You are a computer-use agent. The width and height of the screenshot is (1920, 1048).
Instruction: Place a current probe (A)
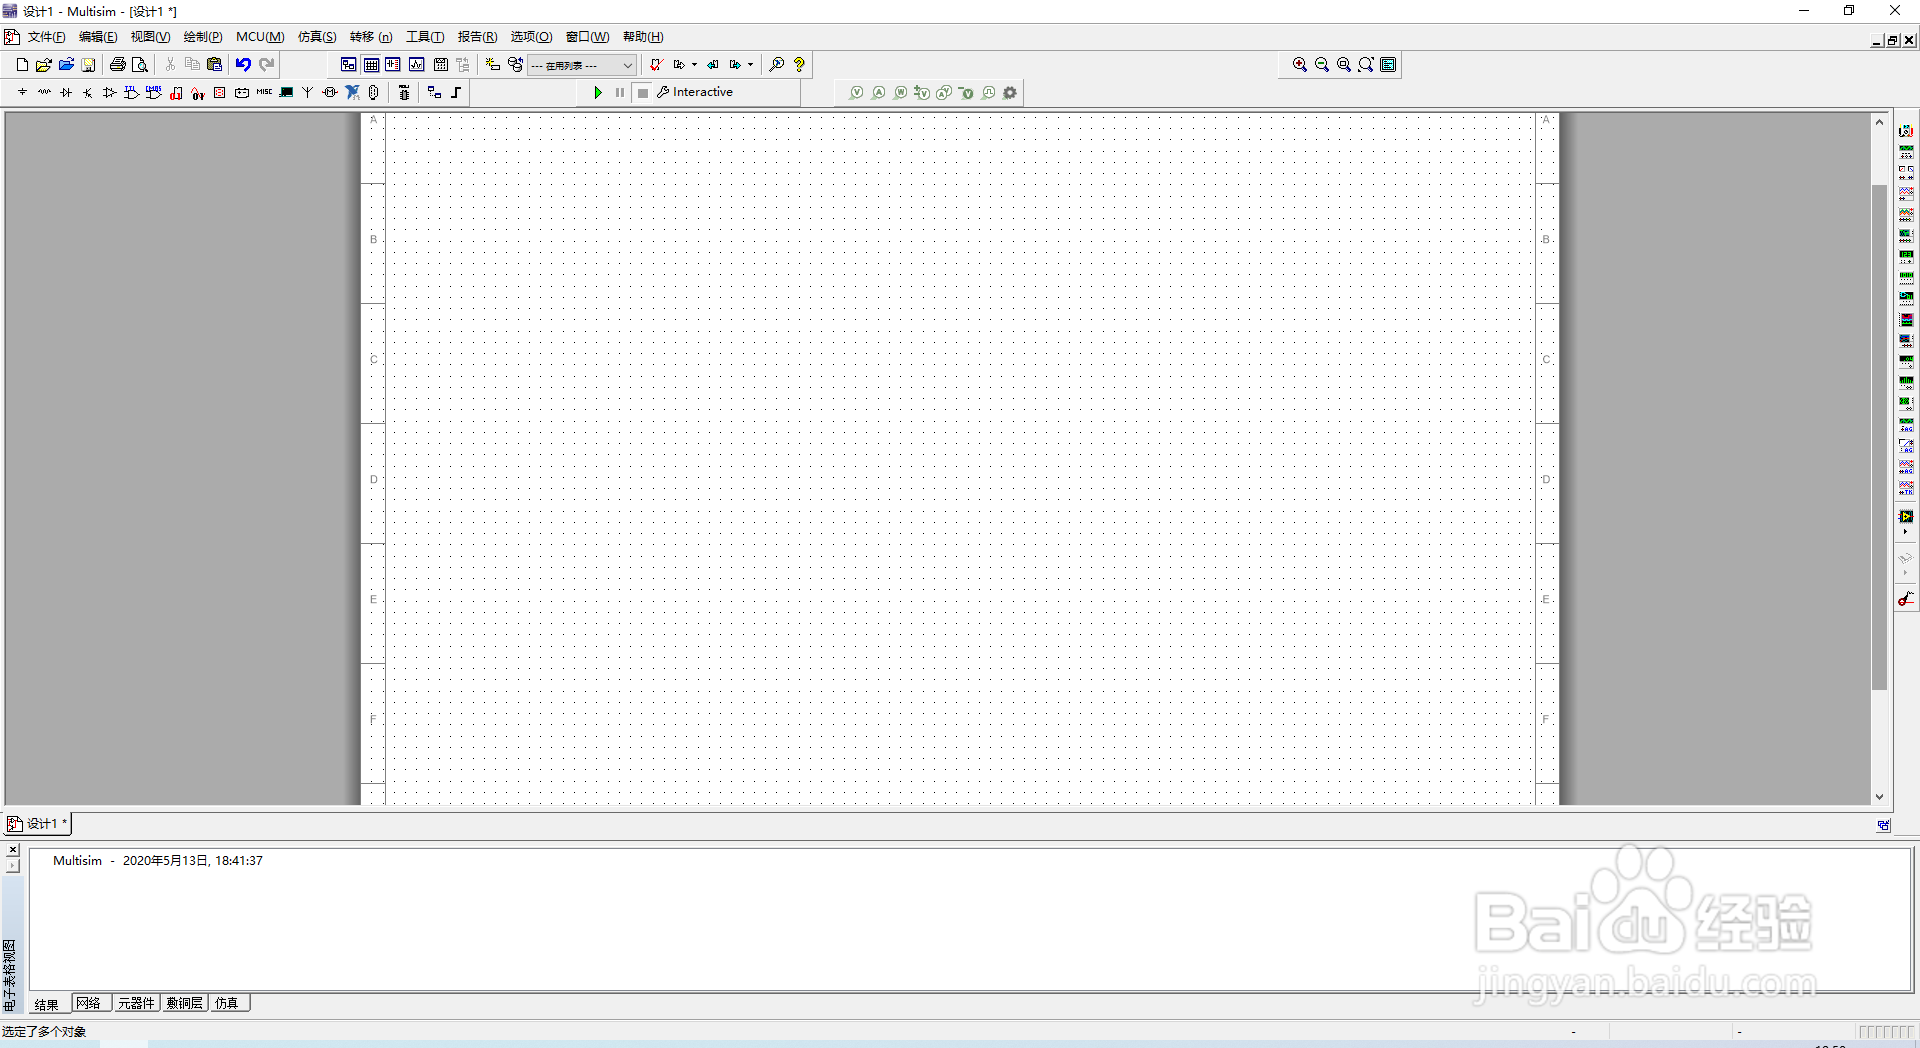coord(879,93)
